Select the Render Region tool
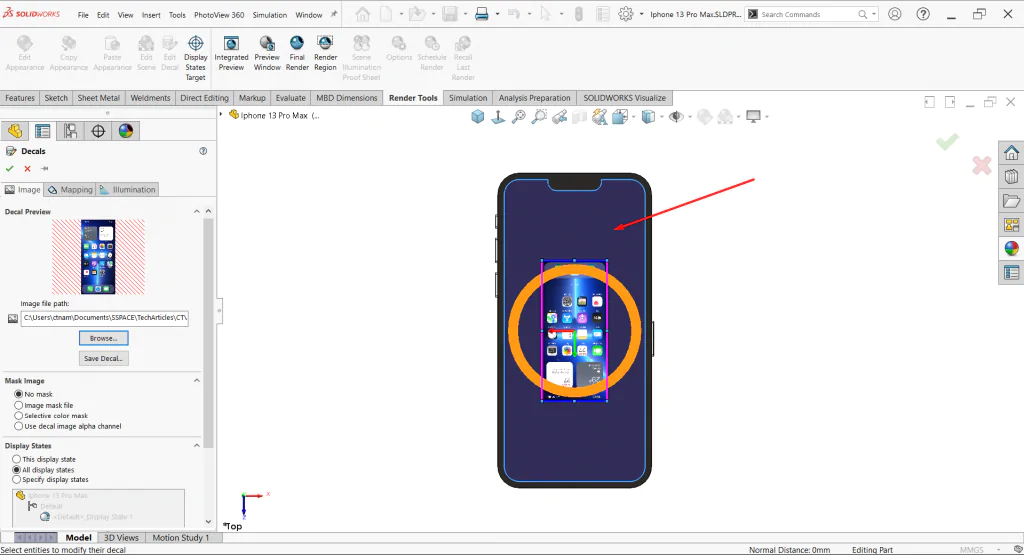Screen dimensions: 1024x555 coord(325,54)
